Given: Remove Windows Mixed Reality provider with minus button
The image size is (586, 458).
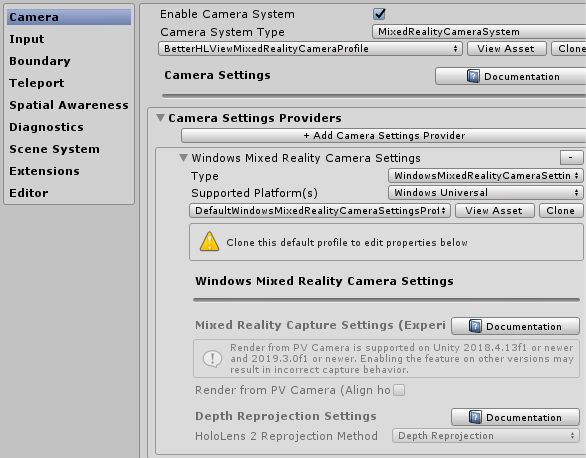Looking at the screenshot, I should point(571,157).
